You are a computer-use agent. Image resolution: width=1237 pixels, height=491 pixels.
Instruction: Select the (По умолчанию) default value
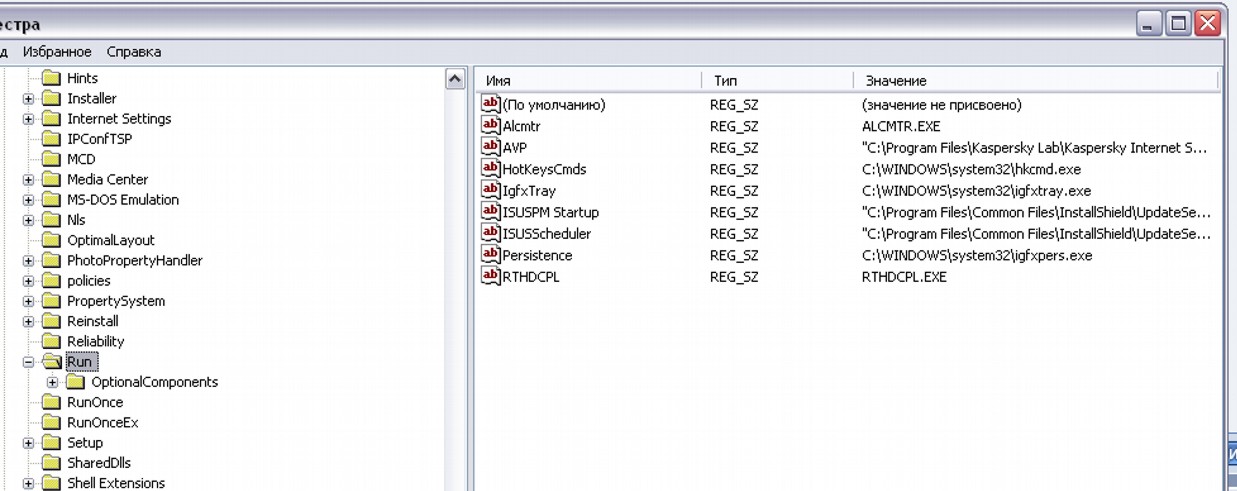pyautogui.click(x=554, y=105)
